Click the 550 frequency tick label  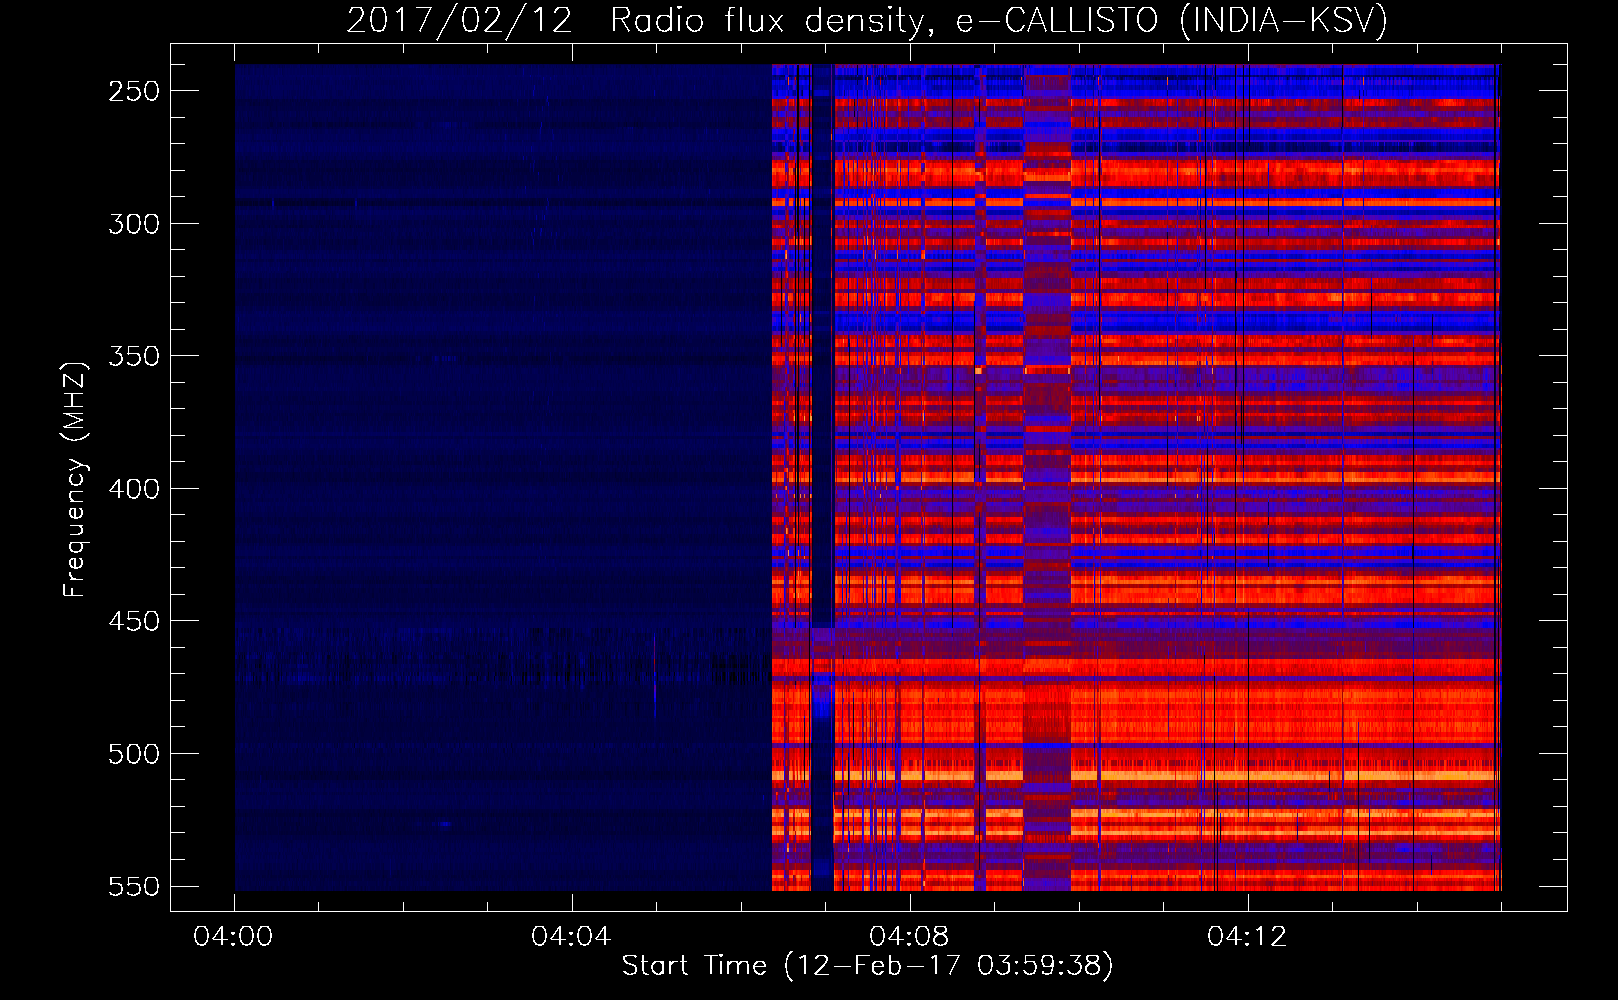point(134,887)
